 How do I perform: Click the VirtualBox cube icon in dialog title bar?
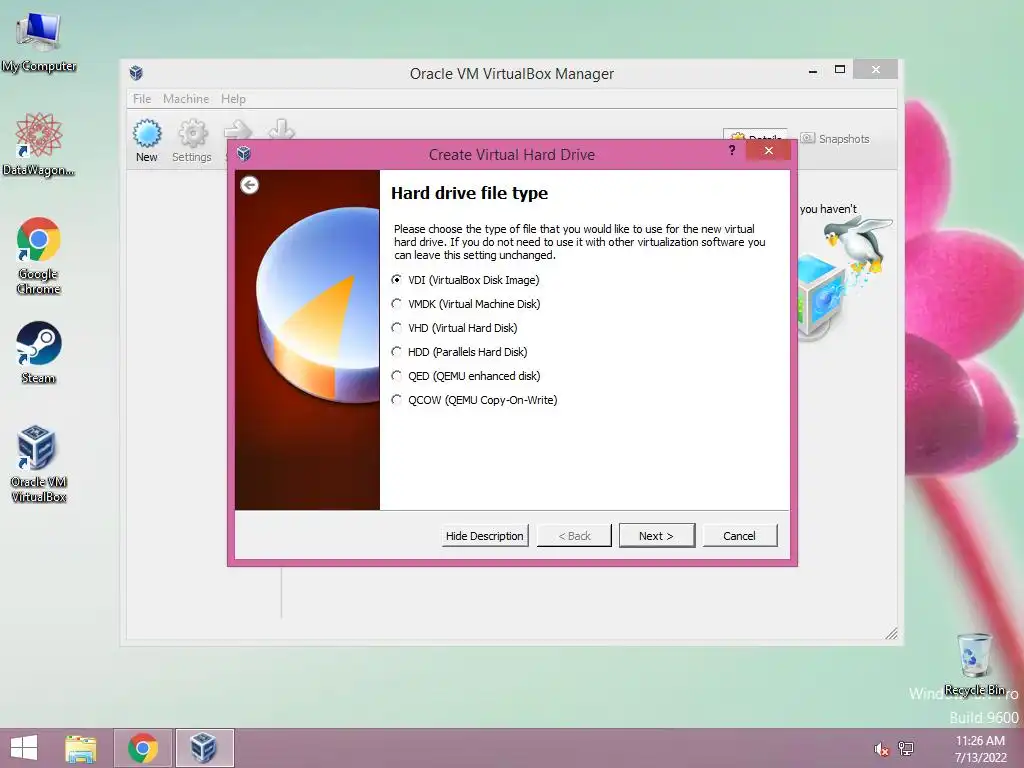click(244, 154)
